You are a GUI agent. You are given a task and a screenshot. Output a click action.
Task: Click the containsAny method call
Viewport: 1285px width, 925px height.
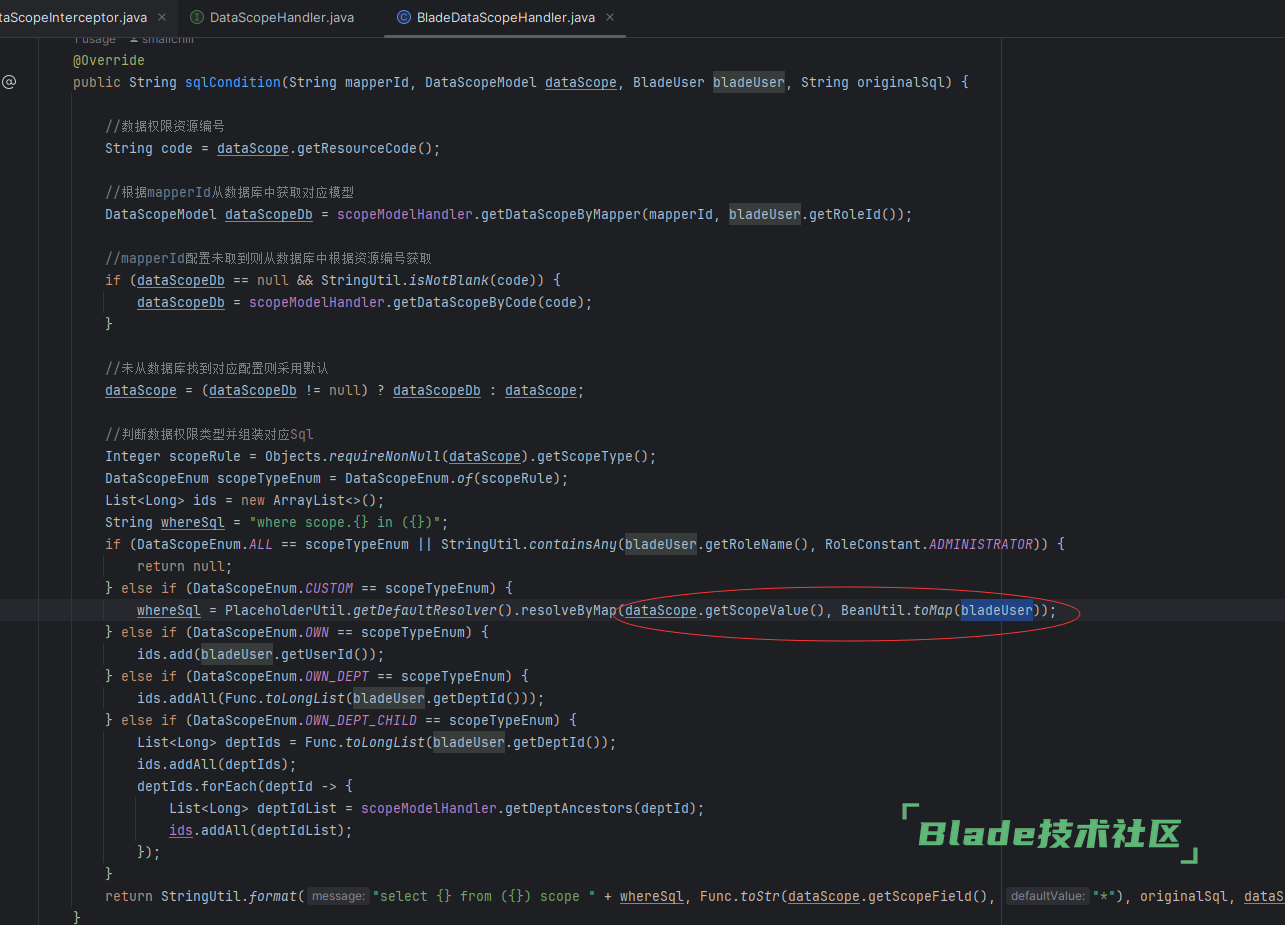[573, 544]
